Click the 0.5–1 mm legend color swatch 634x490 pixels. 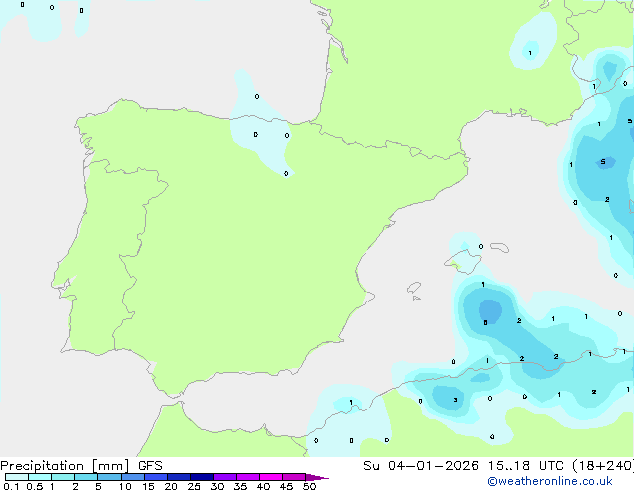(x=40, y=477)
